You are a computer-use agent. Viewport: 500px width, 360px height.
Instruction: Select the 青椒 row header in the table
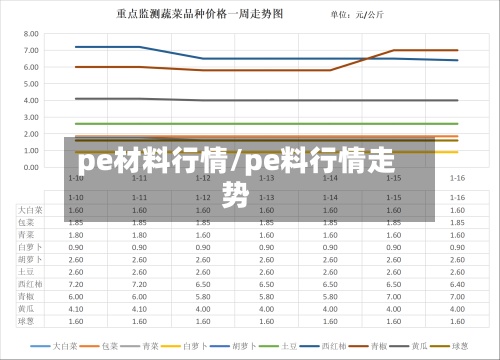[x=26, y=296]
